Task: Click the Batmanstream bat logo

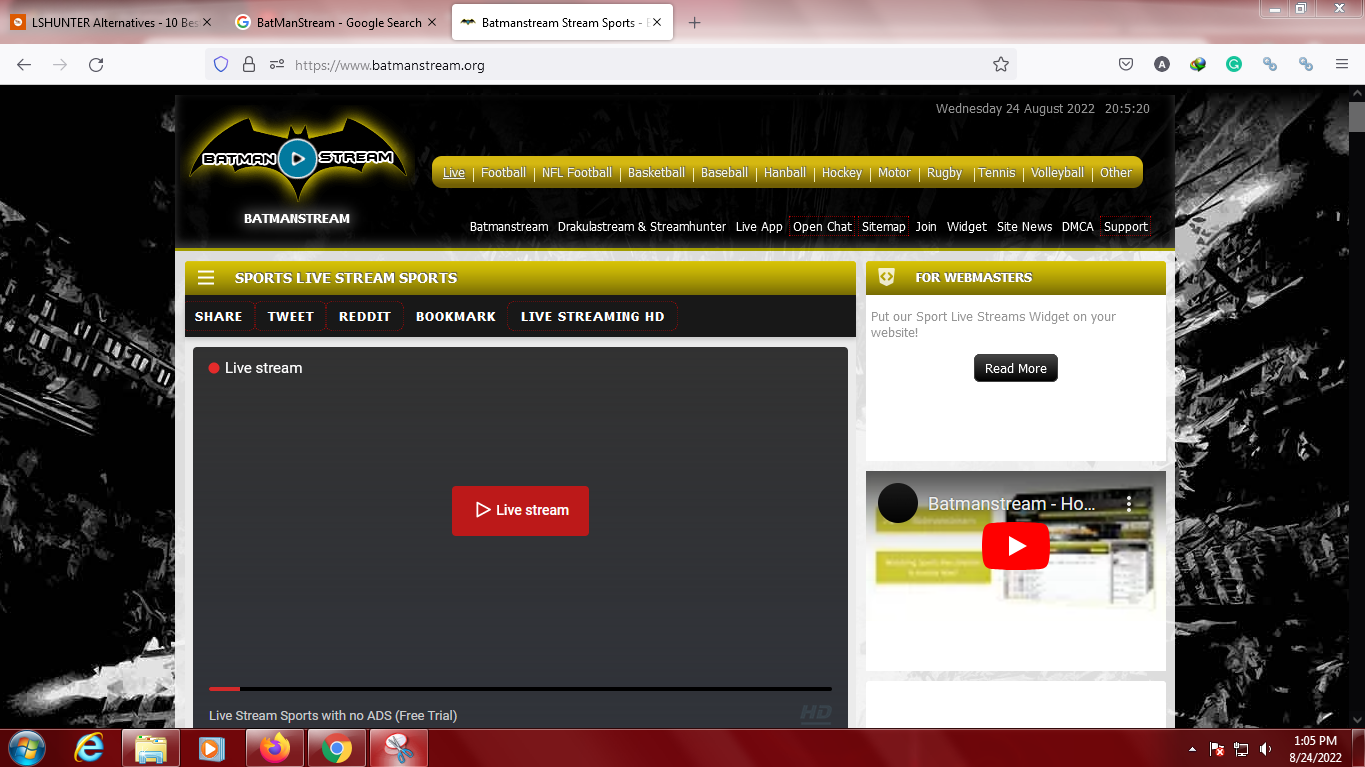Action: [297, 158]
